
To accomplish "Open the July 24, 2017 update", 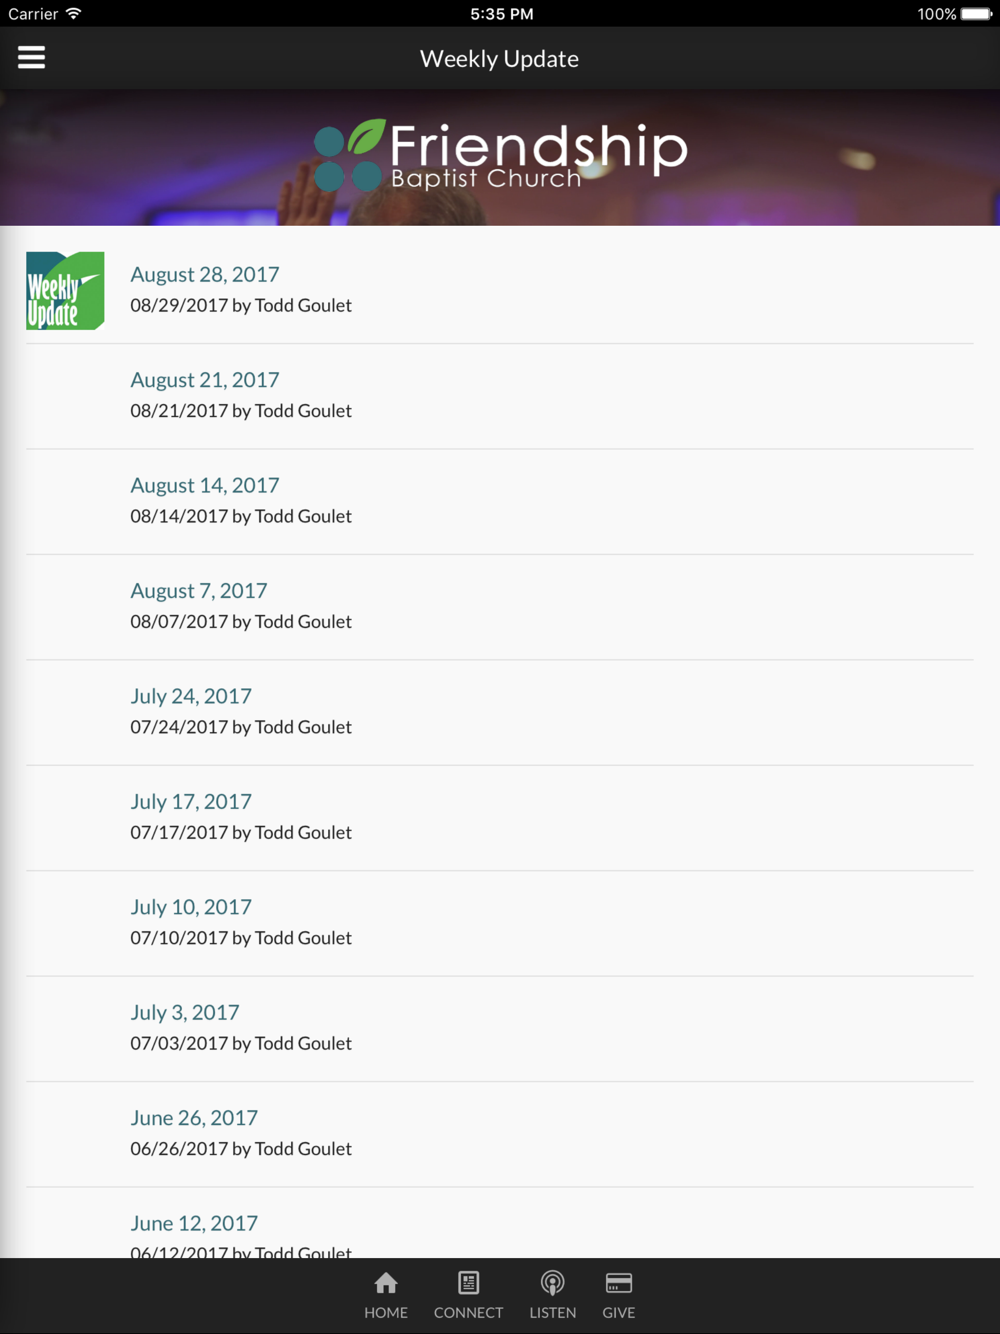I will click(x=500, y=712).
